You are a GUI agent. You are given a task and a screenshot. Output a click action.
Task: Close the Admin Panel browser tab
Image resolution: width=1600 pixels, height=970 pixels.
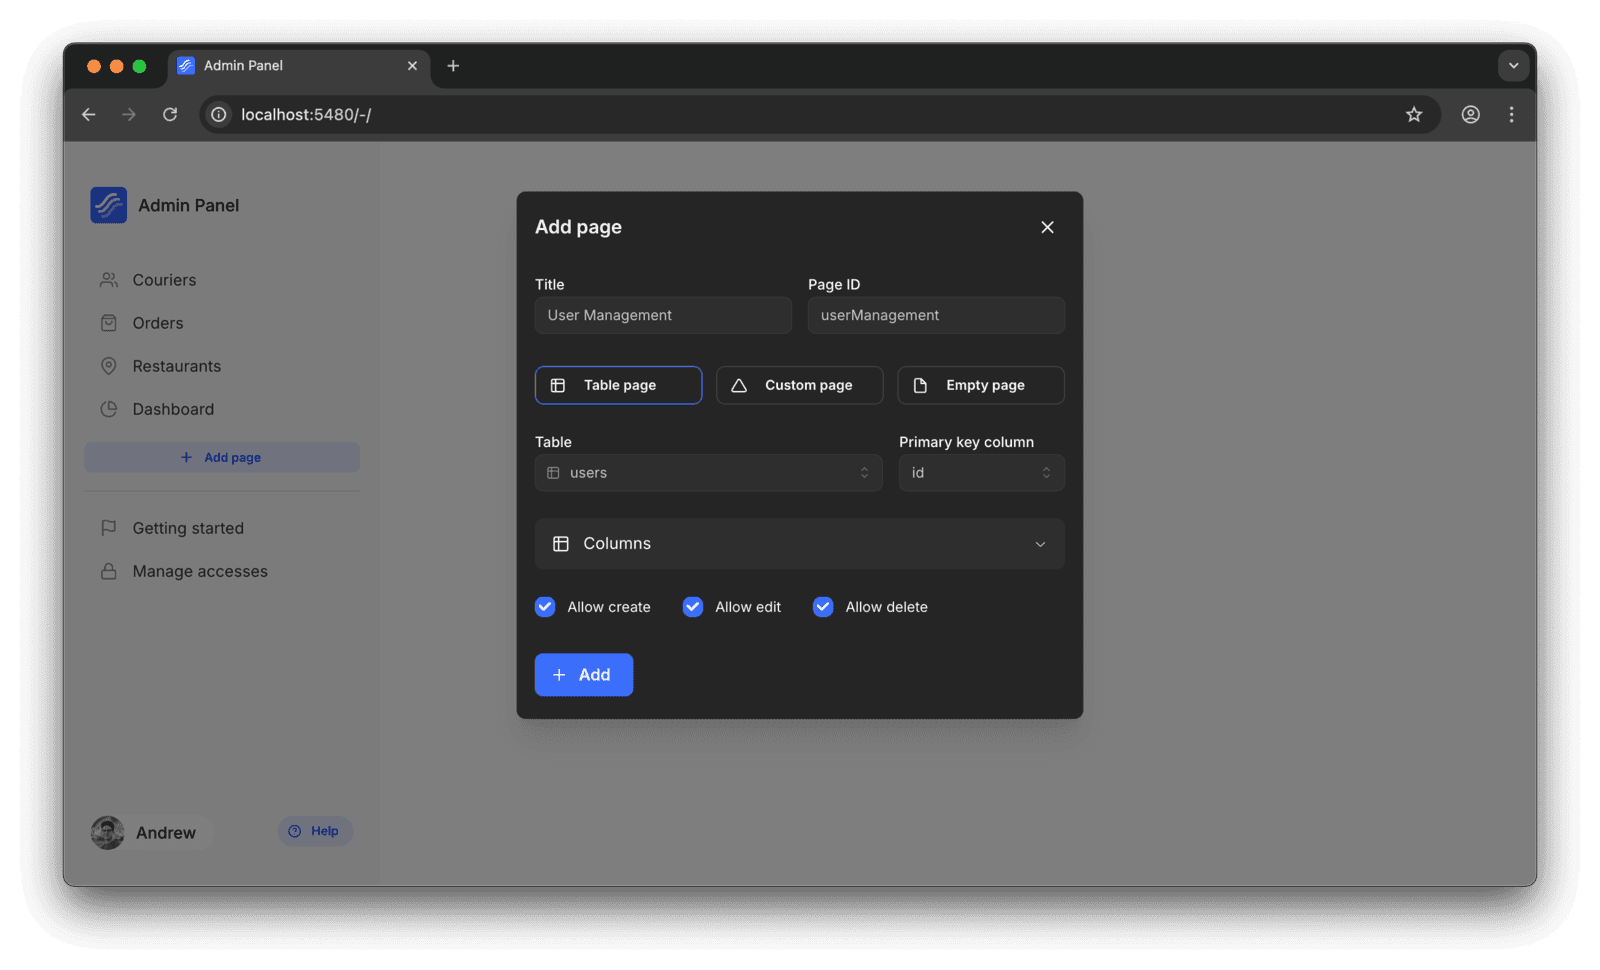pos(412,66)
